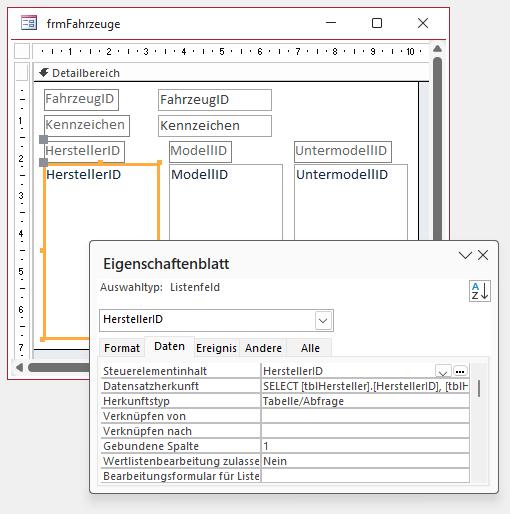The width and height of the screenshot is (510, 514).
Task: Open Eigenschaftenblatt options chevron menu
Action: tap(465, 255)
